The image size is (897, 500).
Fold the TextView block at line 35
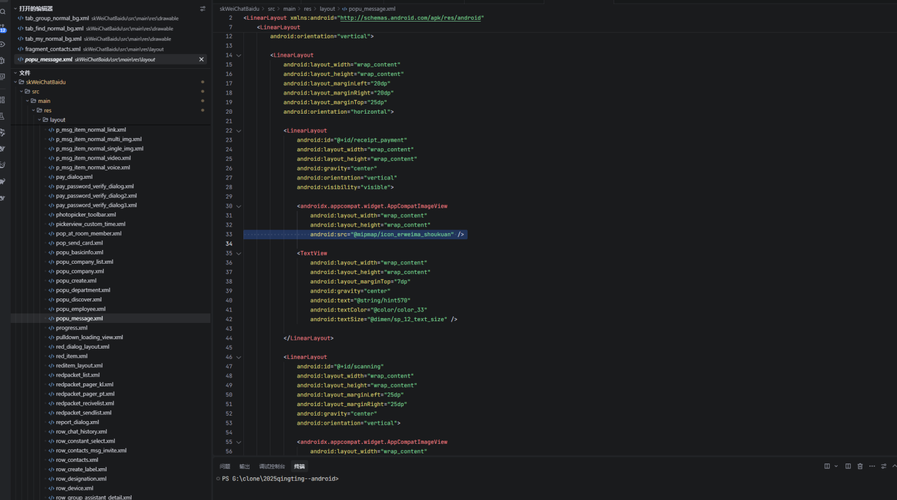[x=239, y=253]
